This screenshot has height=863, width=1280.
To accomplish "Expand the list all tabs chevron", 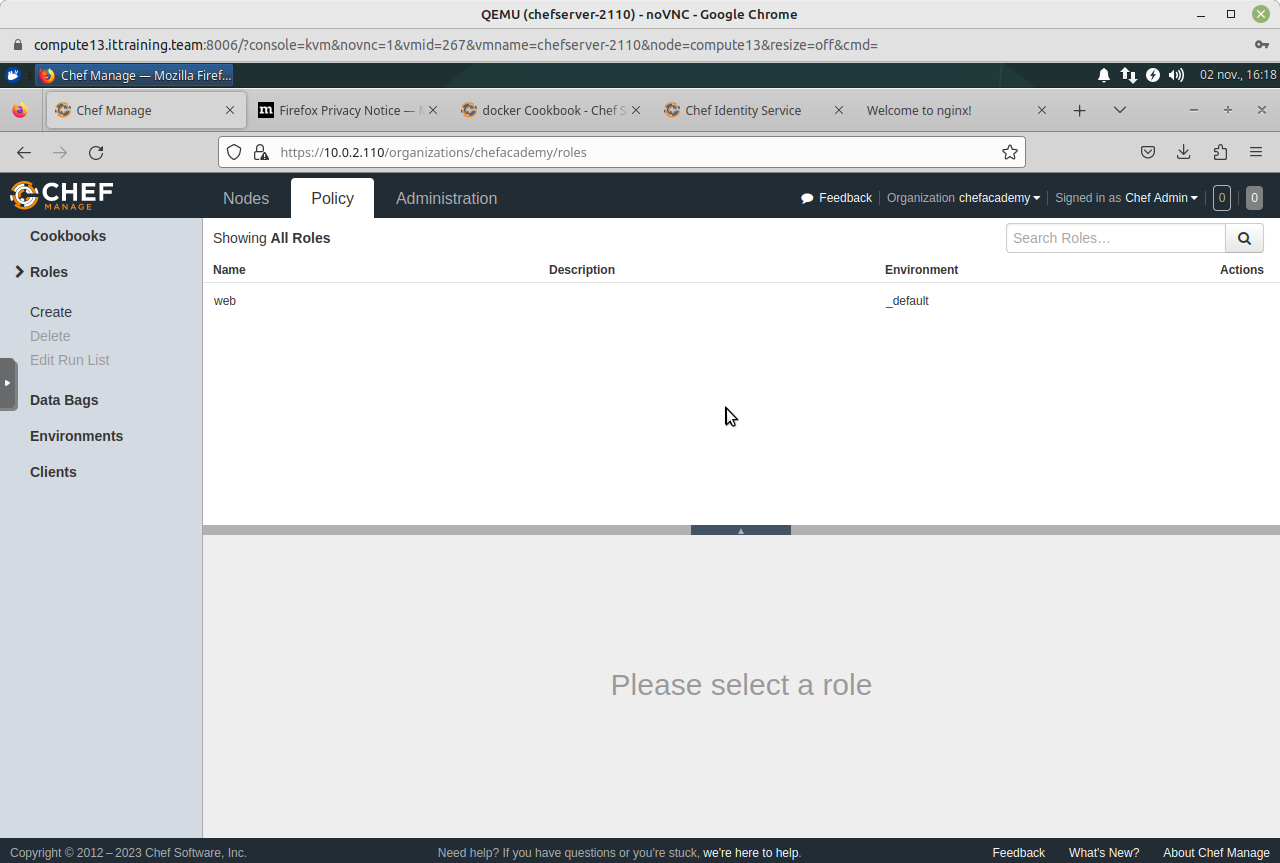I will coord(1119,110).
